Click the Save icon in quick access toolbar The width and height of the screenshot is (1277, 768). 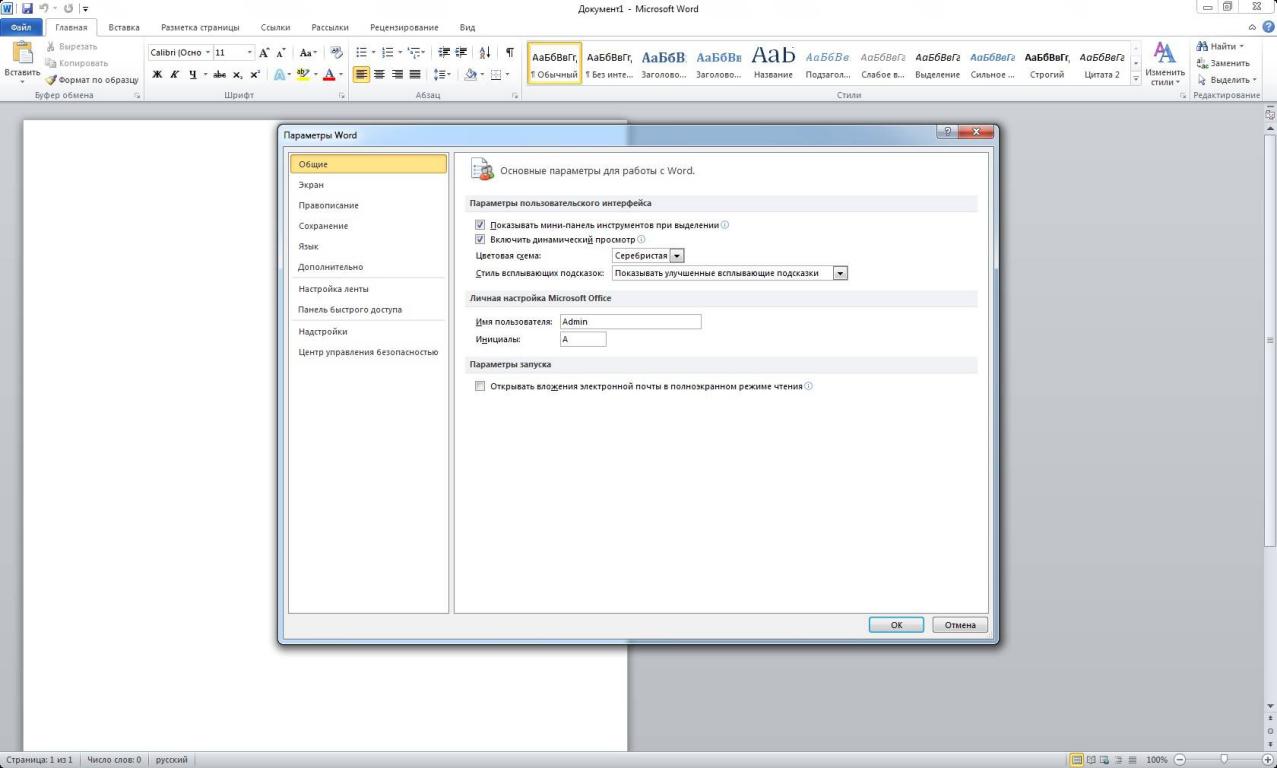[27, 8]
